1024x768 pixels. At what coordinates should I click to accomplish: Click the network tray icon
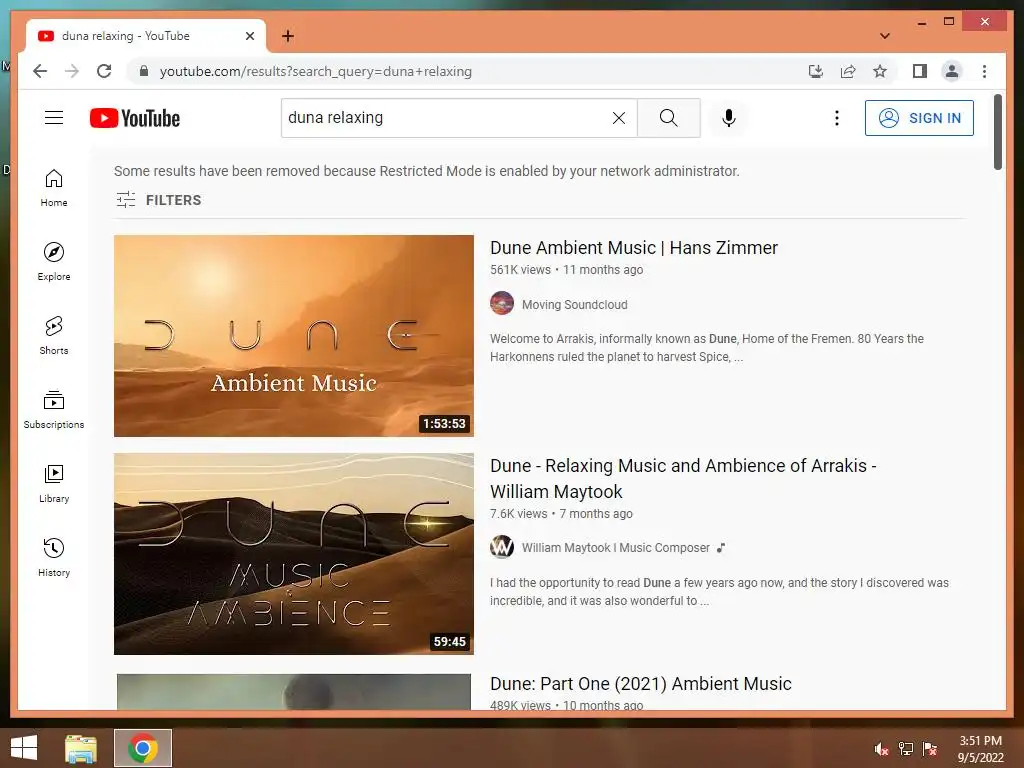coord(906,749)
